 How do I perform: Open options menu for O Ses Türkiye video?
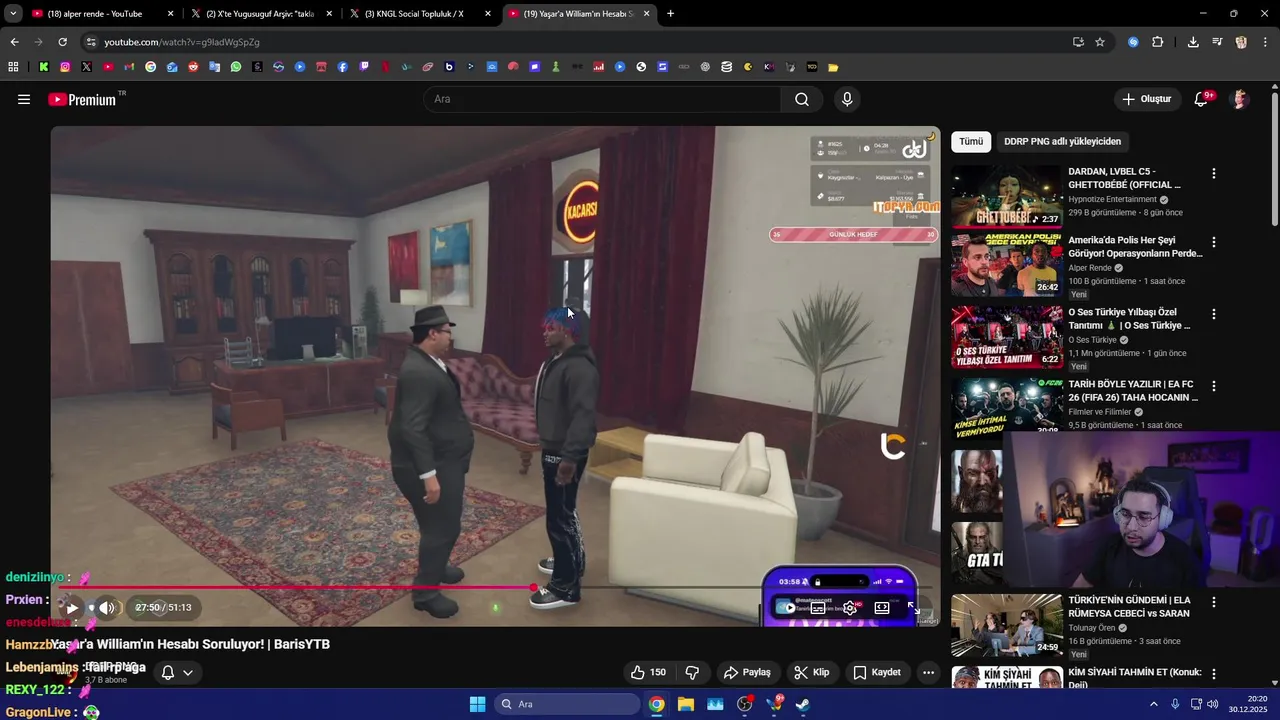coord(1214,314)
